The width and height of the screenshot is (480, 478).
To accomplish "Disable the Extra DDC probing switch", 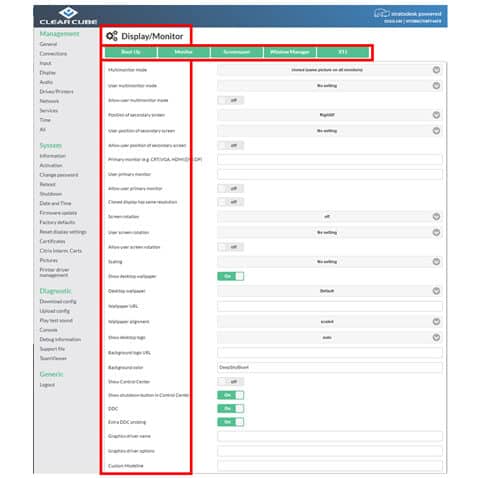I will tap(230, 422).
